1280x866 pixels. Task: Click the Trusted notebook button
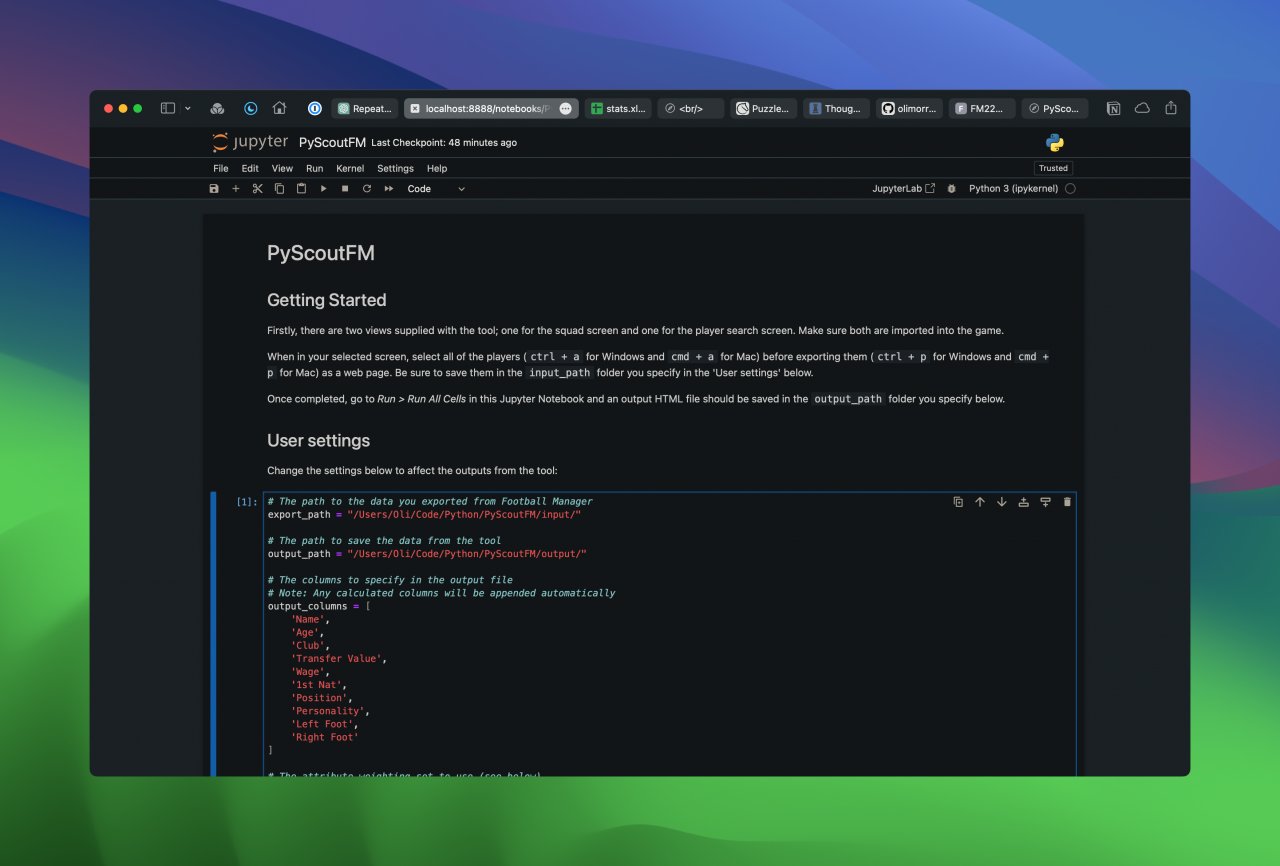click(x=1053, y=168)
